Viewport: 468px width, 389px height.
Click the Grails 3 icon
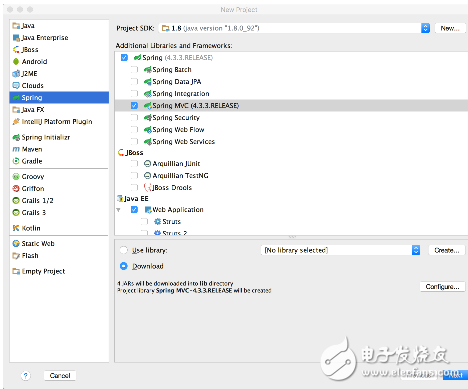[16, 213]
